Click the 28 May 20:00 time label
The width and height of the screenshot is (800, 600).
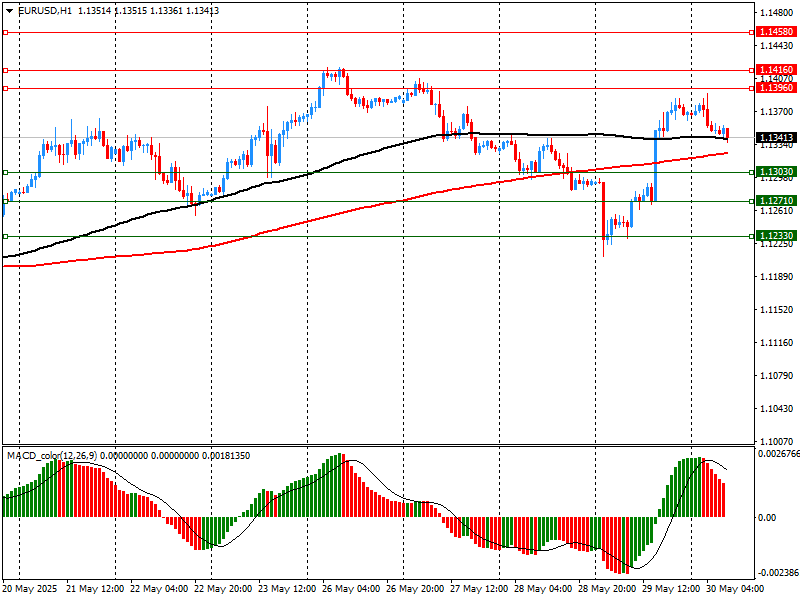(607, 589)
